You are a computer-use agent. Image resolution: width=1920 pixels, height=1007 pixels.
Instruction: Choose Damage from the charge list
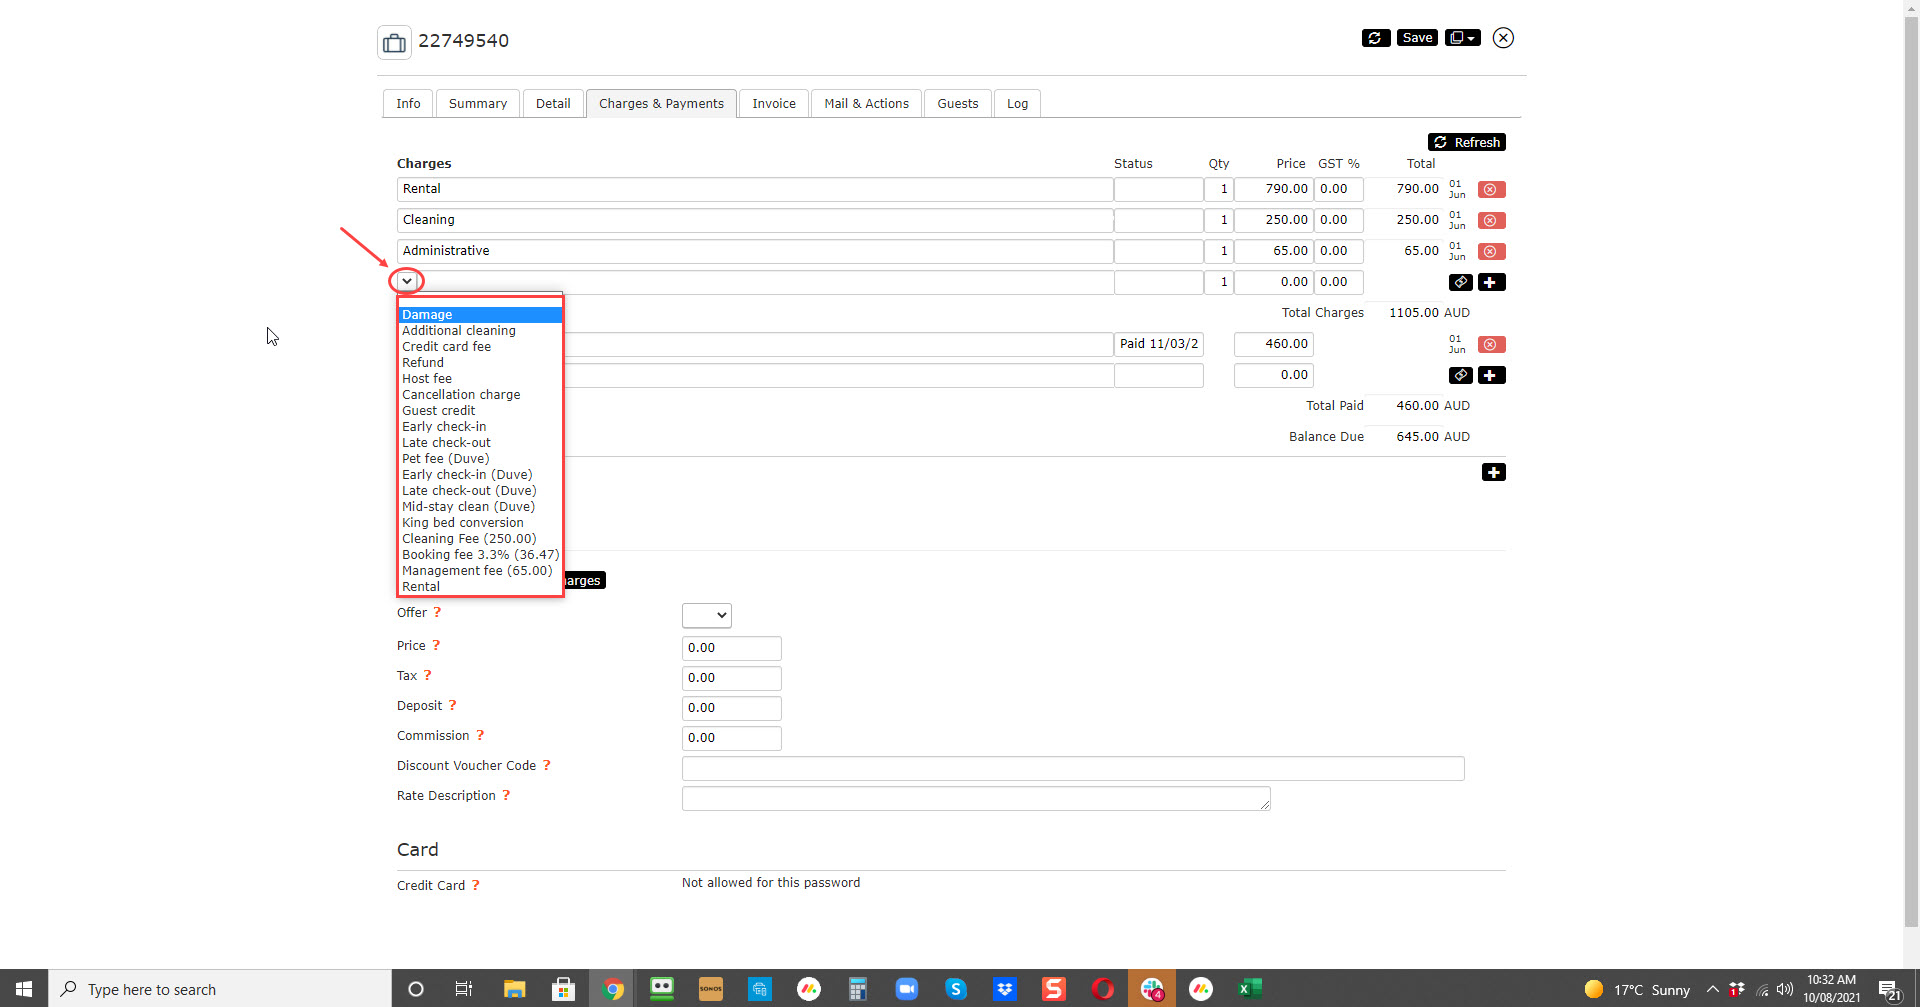click(480, 315)
